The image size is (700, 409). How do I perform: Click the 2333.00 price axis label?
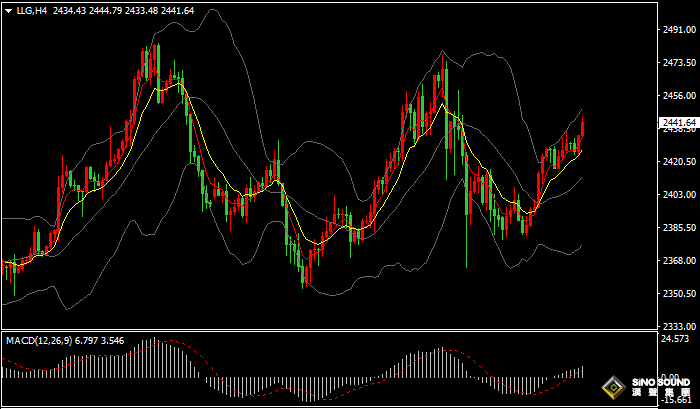678,327
